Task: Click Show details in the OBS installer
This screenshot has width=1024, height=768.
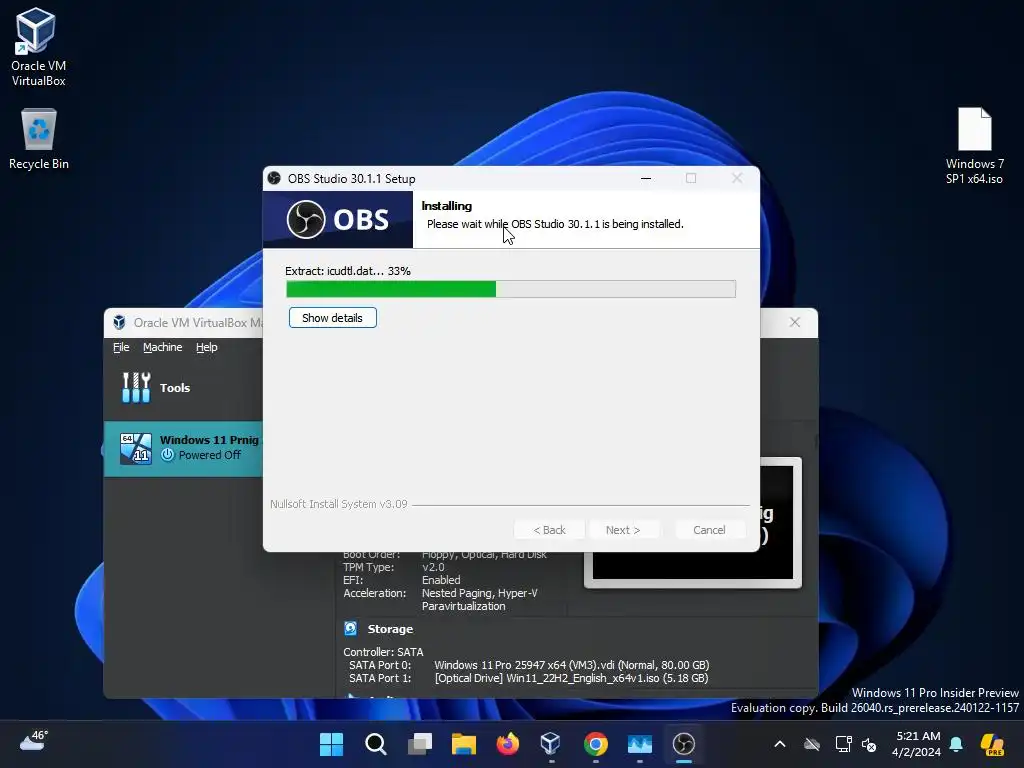Action: (x=332, y=318)
